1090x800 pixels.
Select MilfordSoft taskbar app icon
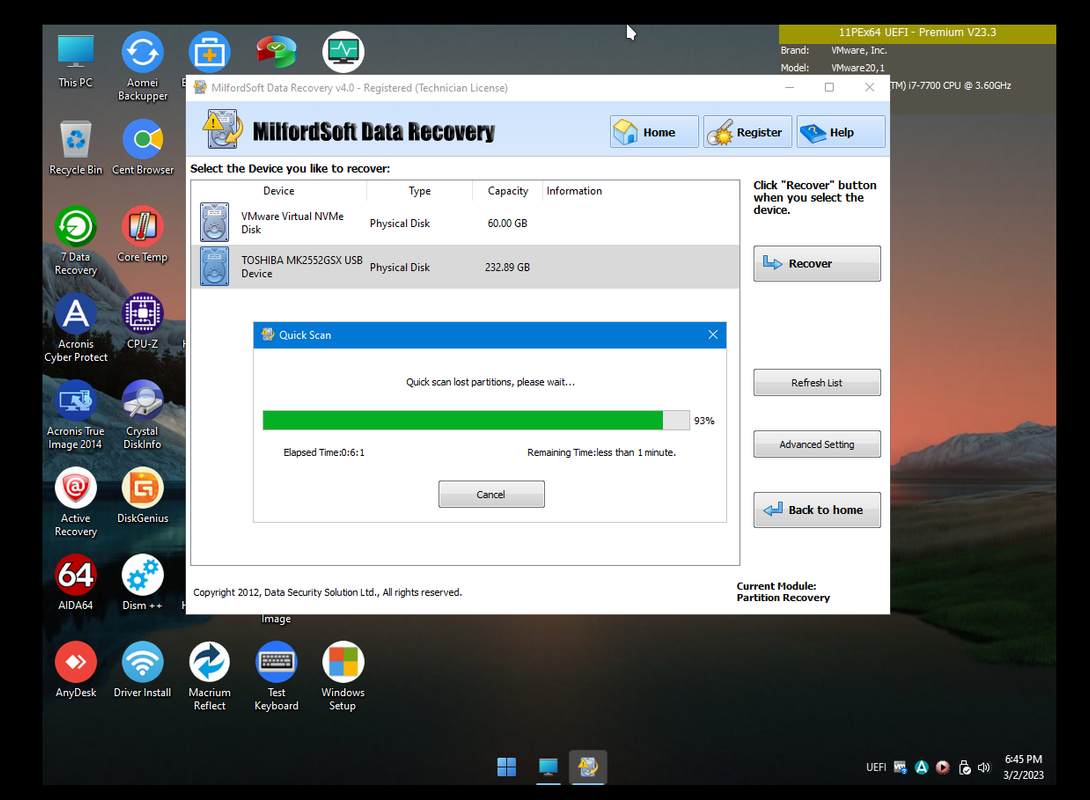[588, 767]
